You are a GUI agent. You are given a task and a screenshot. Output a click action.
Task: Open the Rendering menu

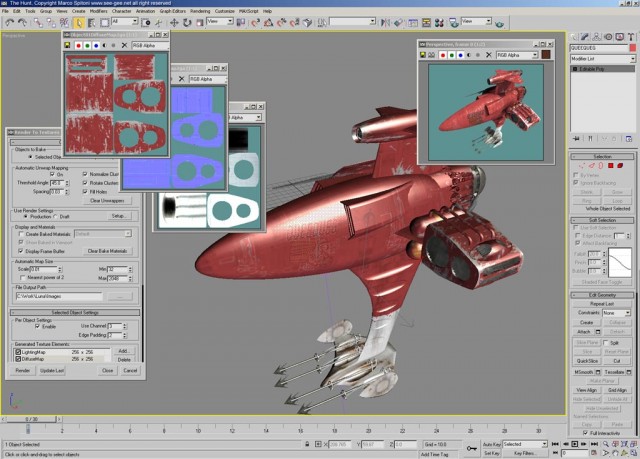200,11
